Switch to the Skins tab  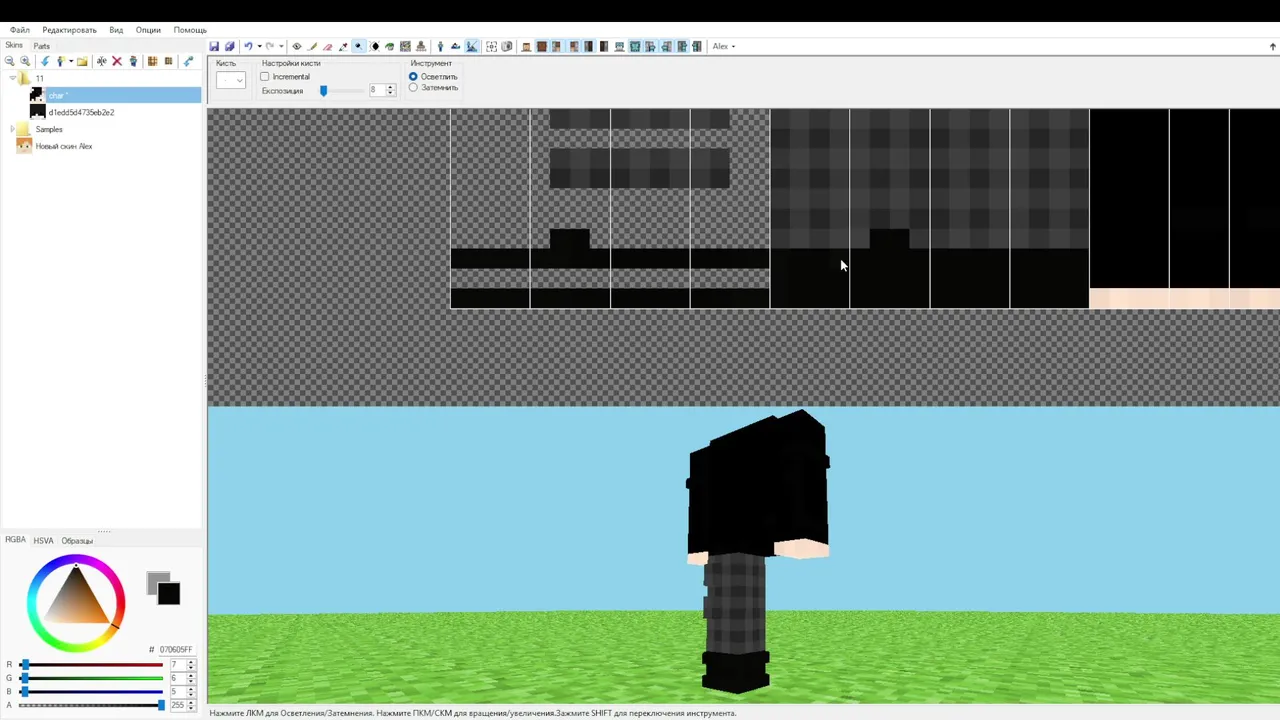[x=14, y=46]
